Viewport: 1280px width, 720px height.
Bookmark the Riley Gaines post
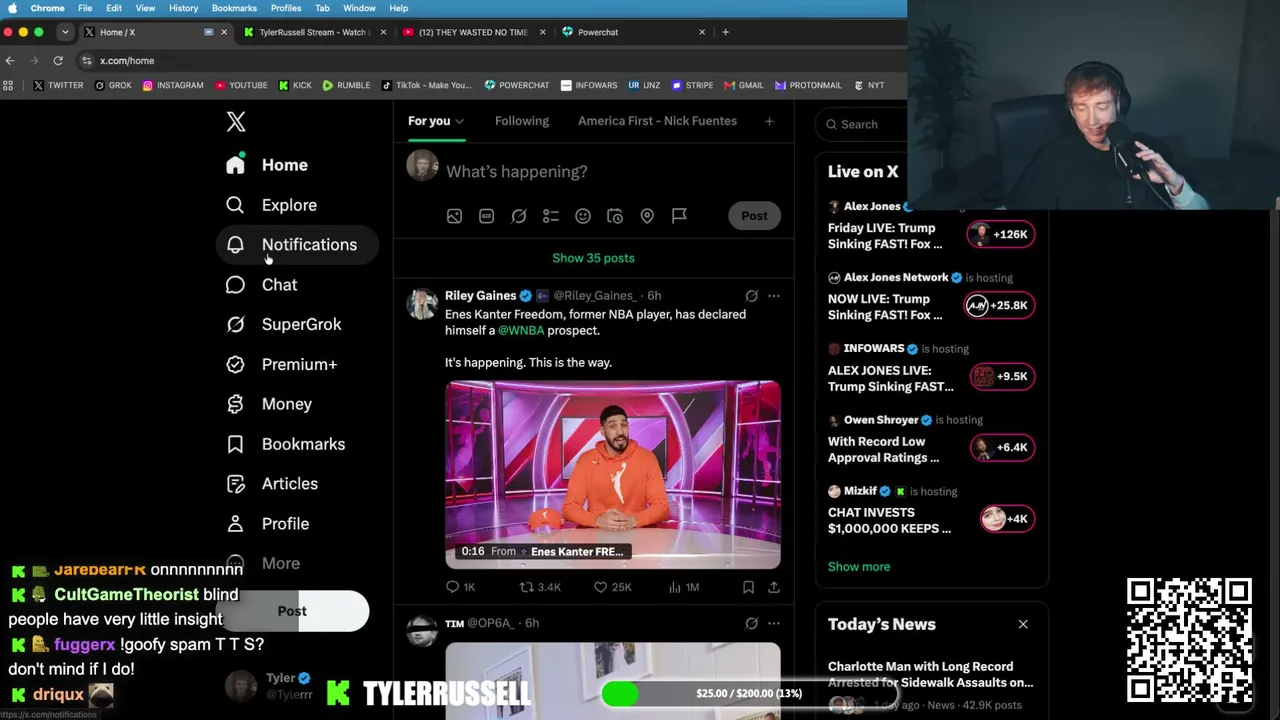tap(748, 587)
